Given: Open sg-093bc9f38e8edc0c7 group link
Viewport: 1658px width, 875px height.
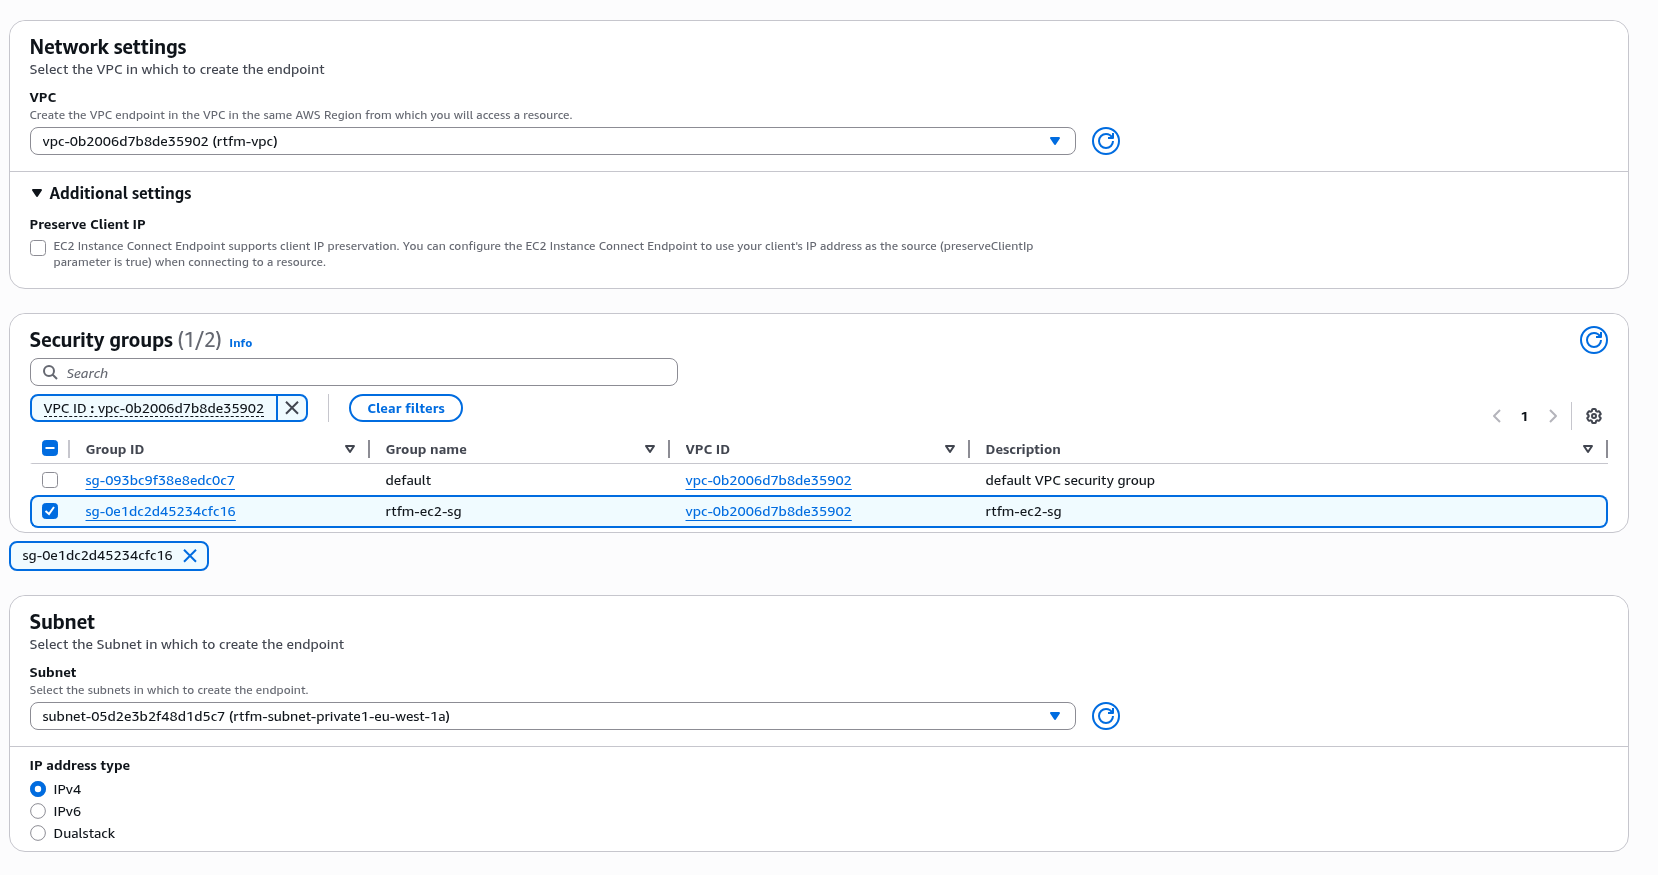Looking at the screenshot, I should (x=160, y=480).
